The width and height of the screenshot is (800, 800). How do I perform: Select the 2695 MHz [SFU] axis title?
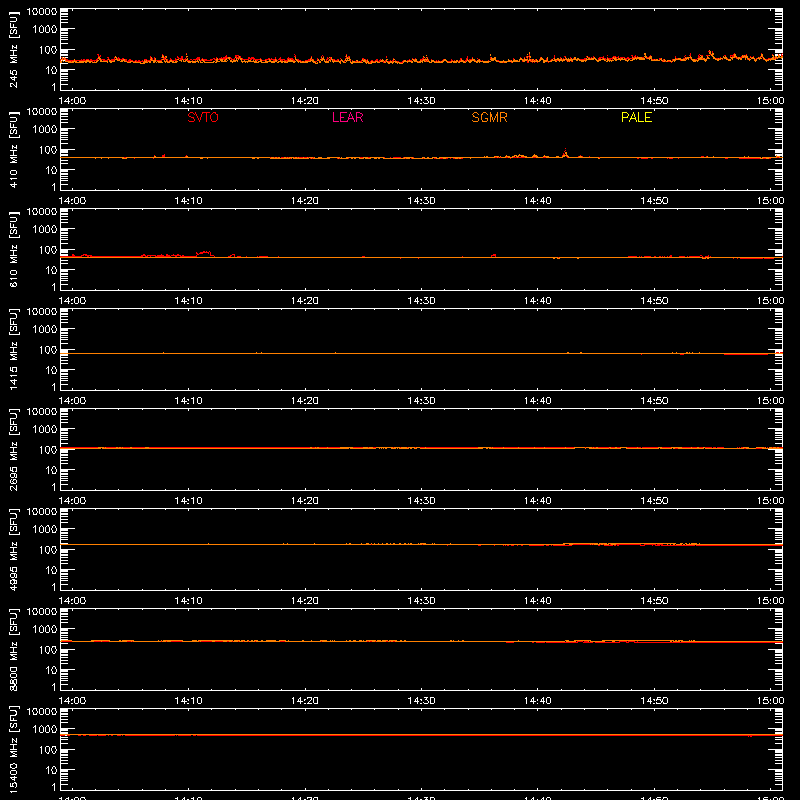(14, 449)
